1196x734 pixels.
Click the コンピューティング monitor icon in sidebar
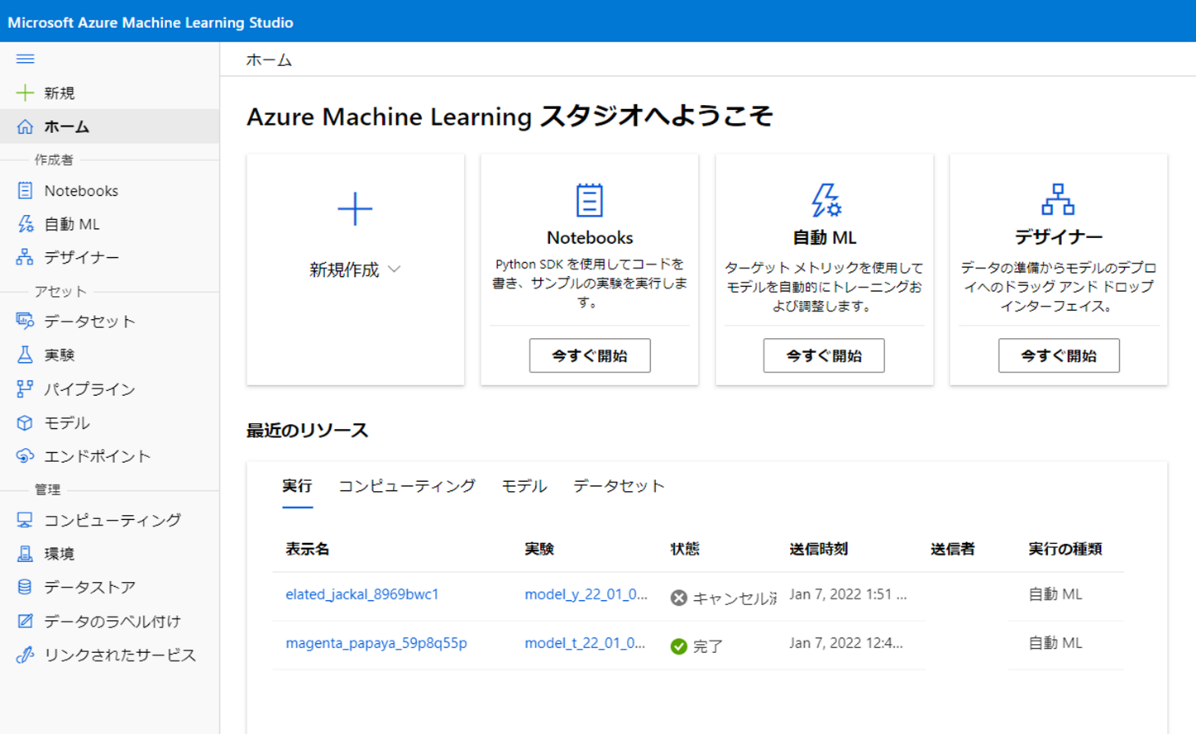25,520
